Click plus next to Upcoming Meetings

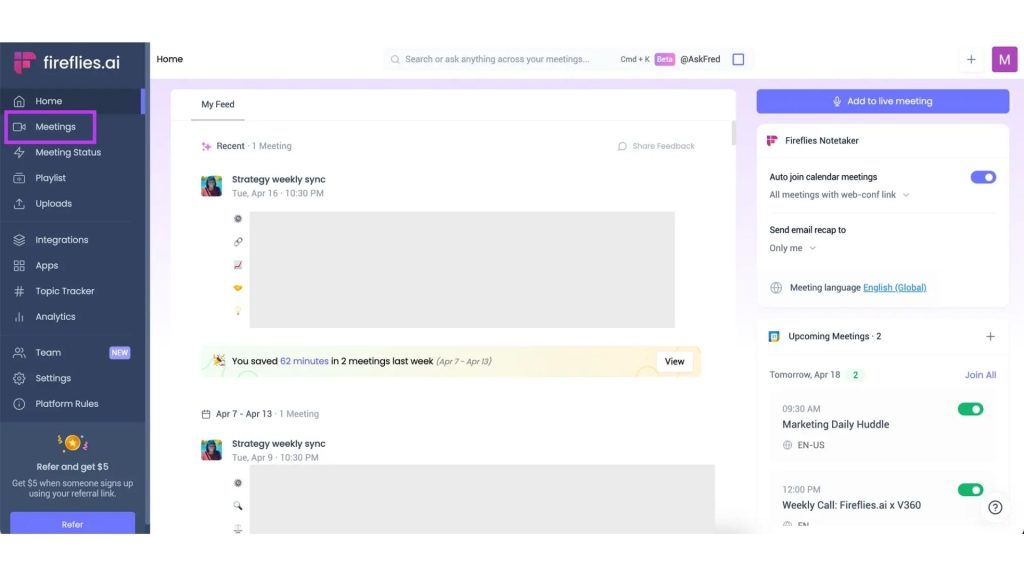pyautogui.click(x=990, y=336)
